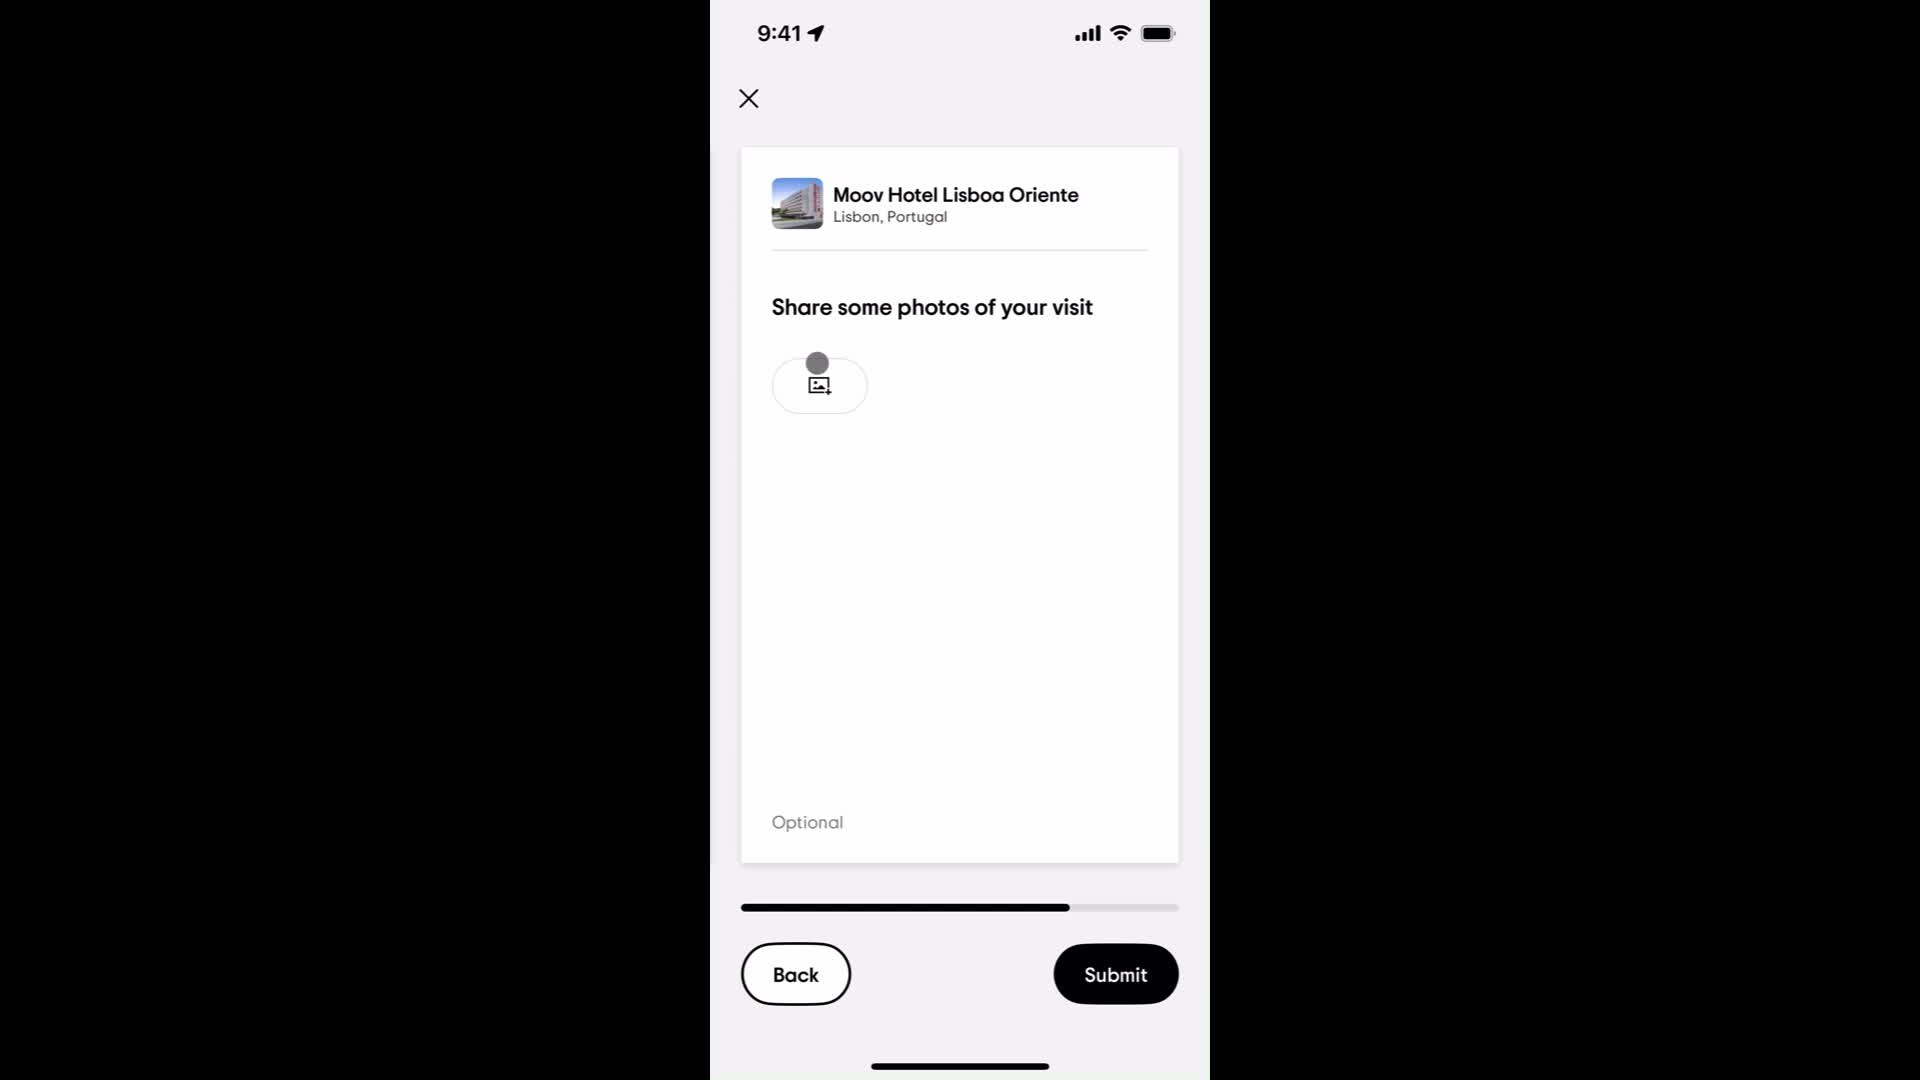
Task: Click the Moov Hotel thumbnail image
Action: click(x=795, y=203)
